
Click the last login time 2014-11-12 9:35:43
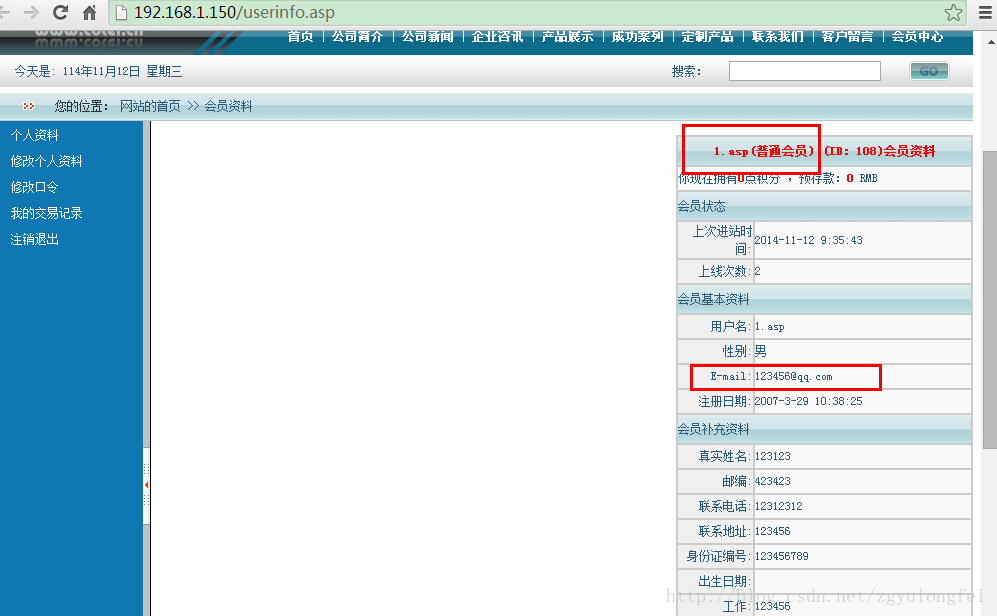(x=808, y=240)
